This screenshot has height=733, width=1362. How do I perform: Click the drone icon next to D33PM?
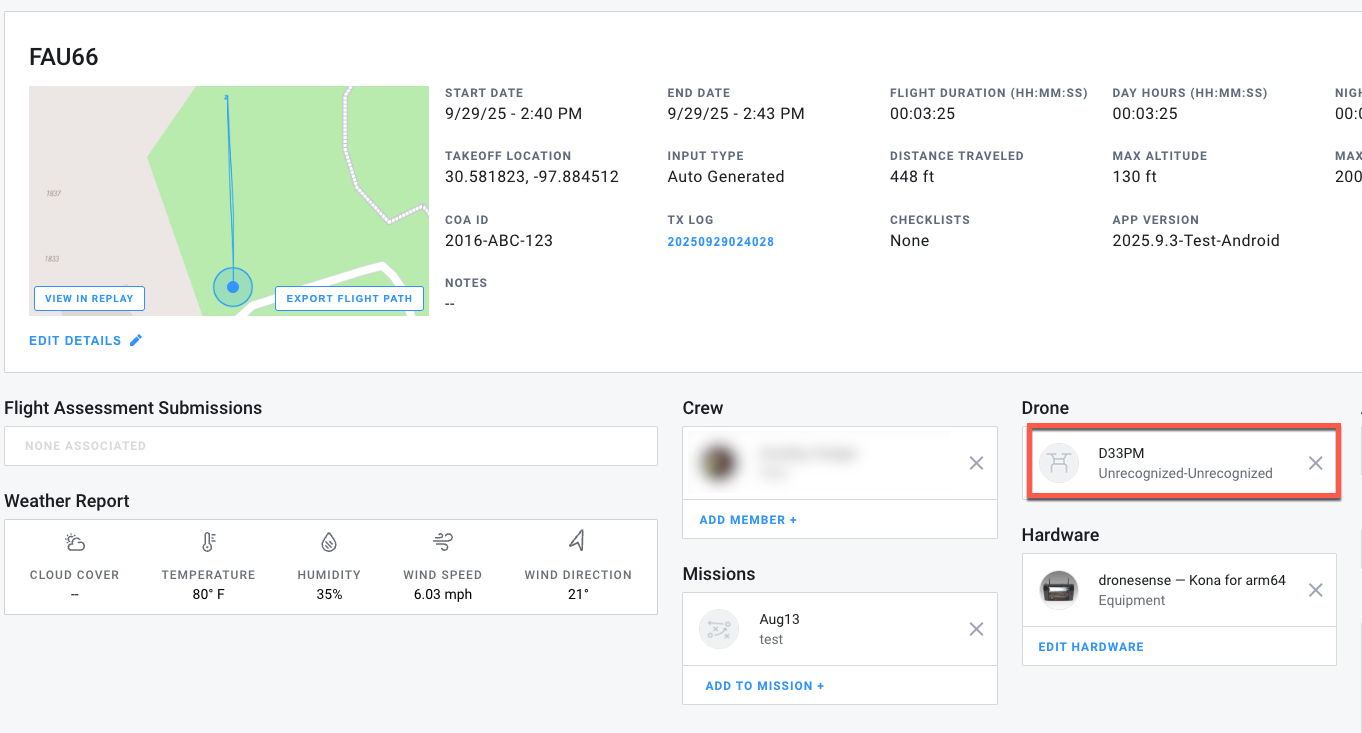pos(1059,463)
